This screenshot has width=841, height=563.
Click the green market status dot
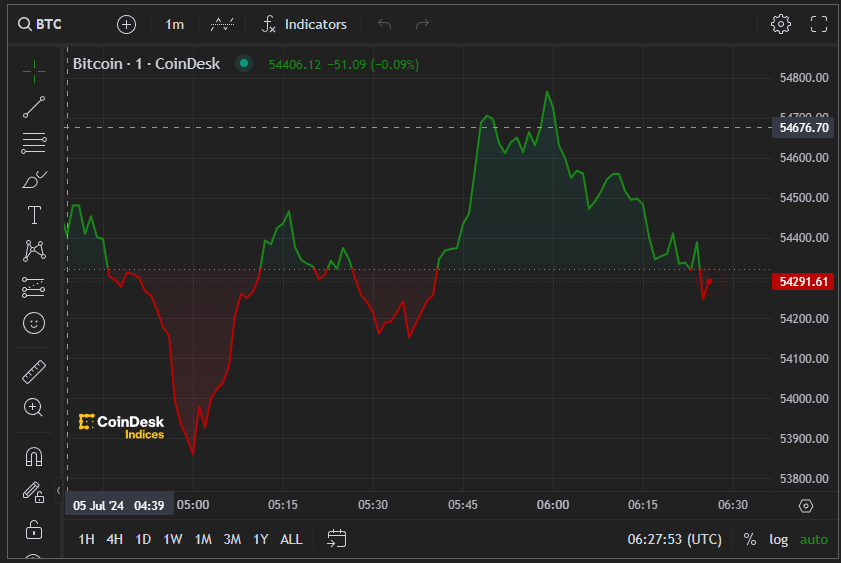[x=244, y=63]
